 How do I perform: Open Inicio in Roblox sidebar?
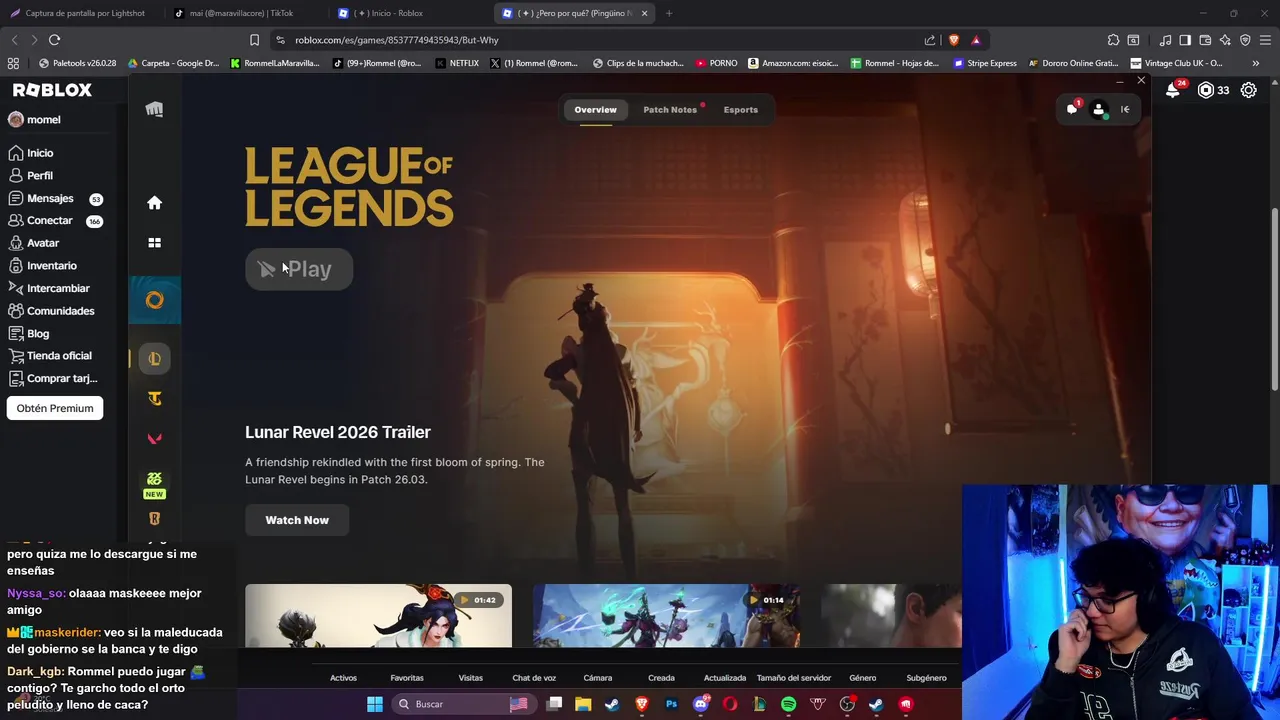(x=31, y=153)
